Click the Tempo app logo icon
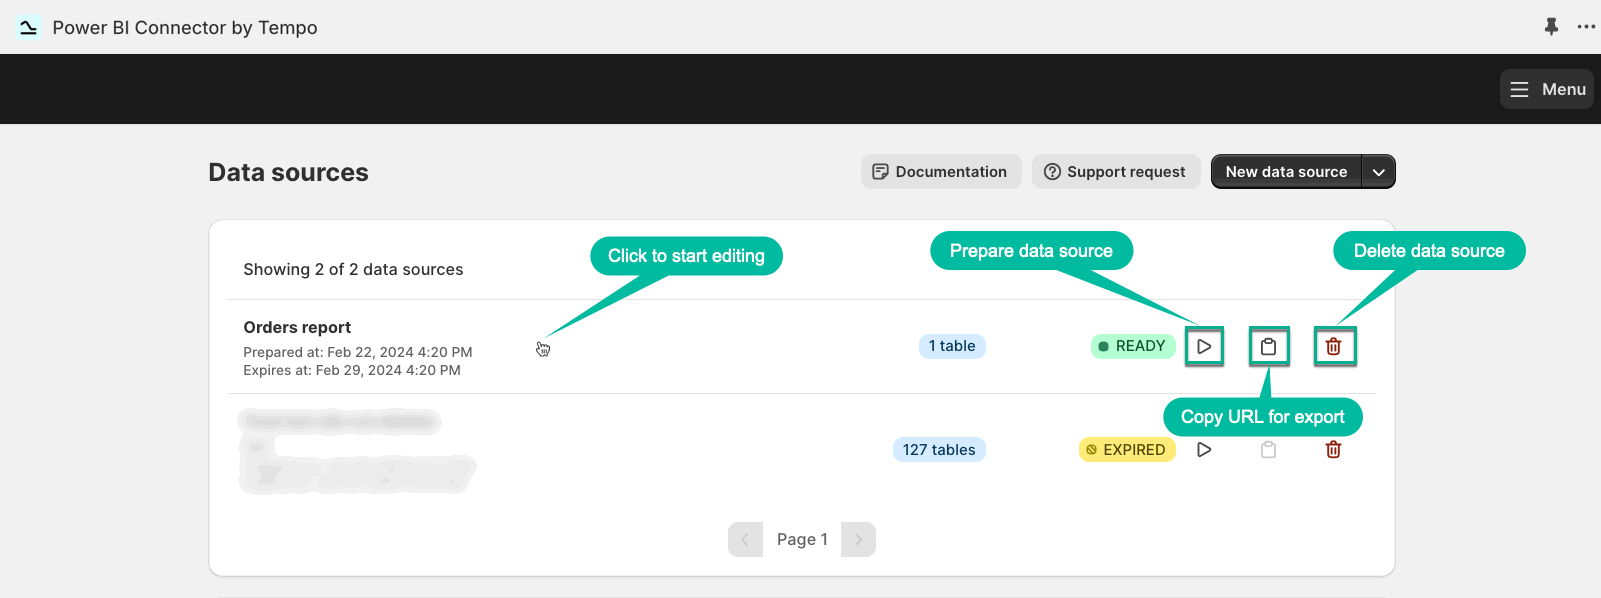 click(x=28, y=27)
